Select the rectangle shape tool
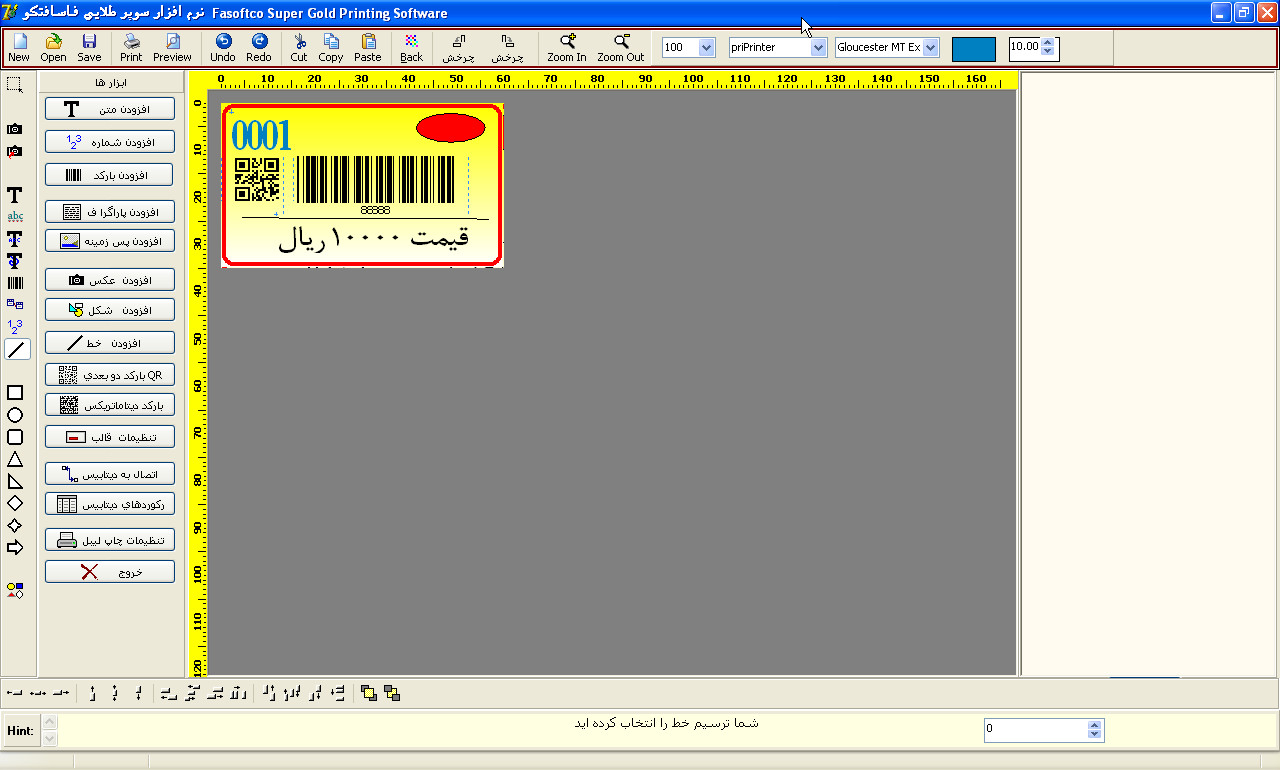The height and width of the screenshot is (770, 1280). point(15,393)
